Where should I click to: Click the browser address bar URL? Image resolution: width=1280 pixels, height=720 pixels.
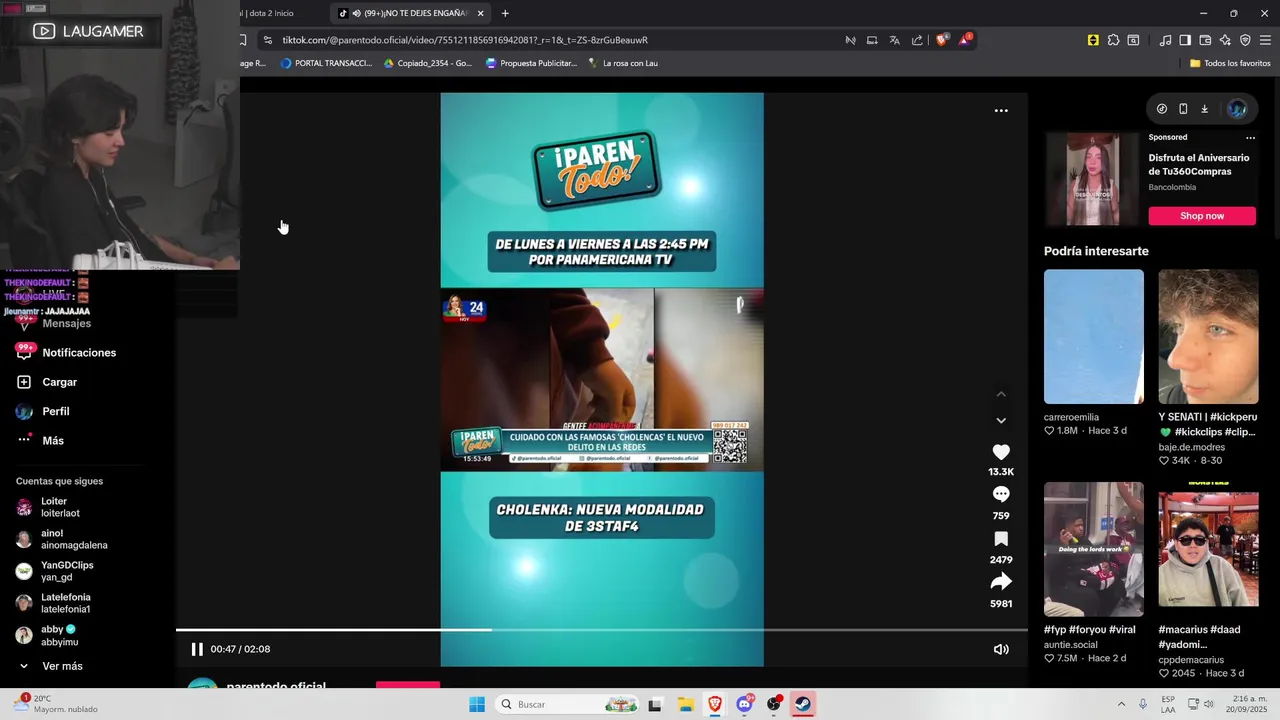465,40
